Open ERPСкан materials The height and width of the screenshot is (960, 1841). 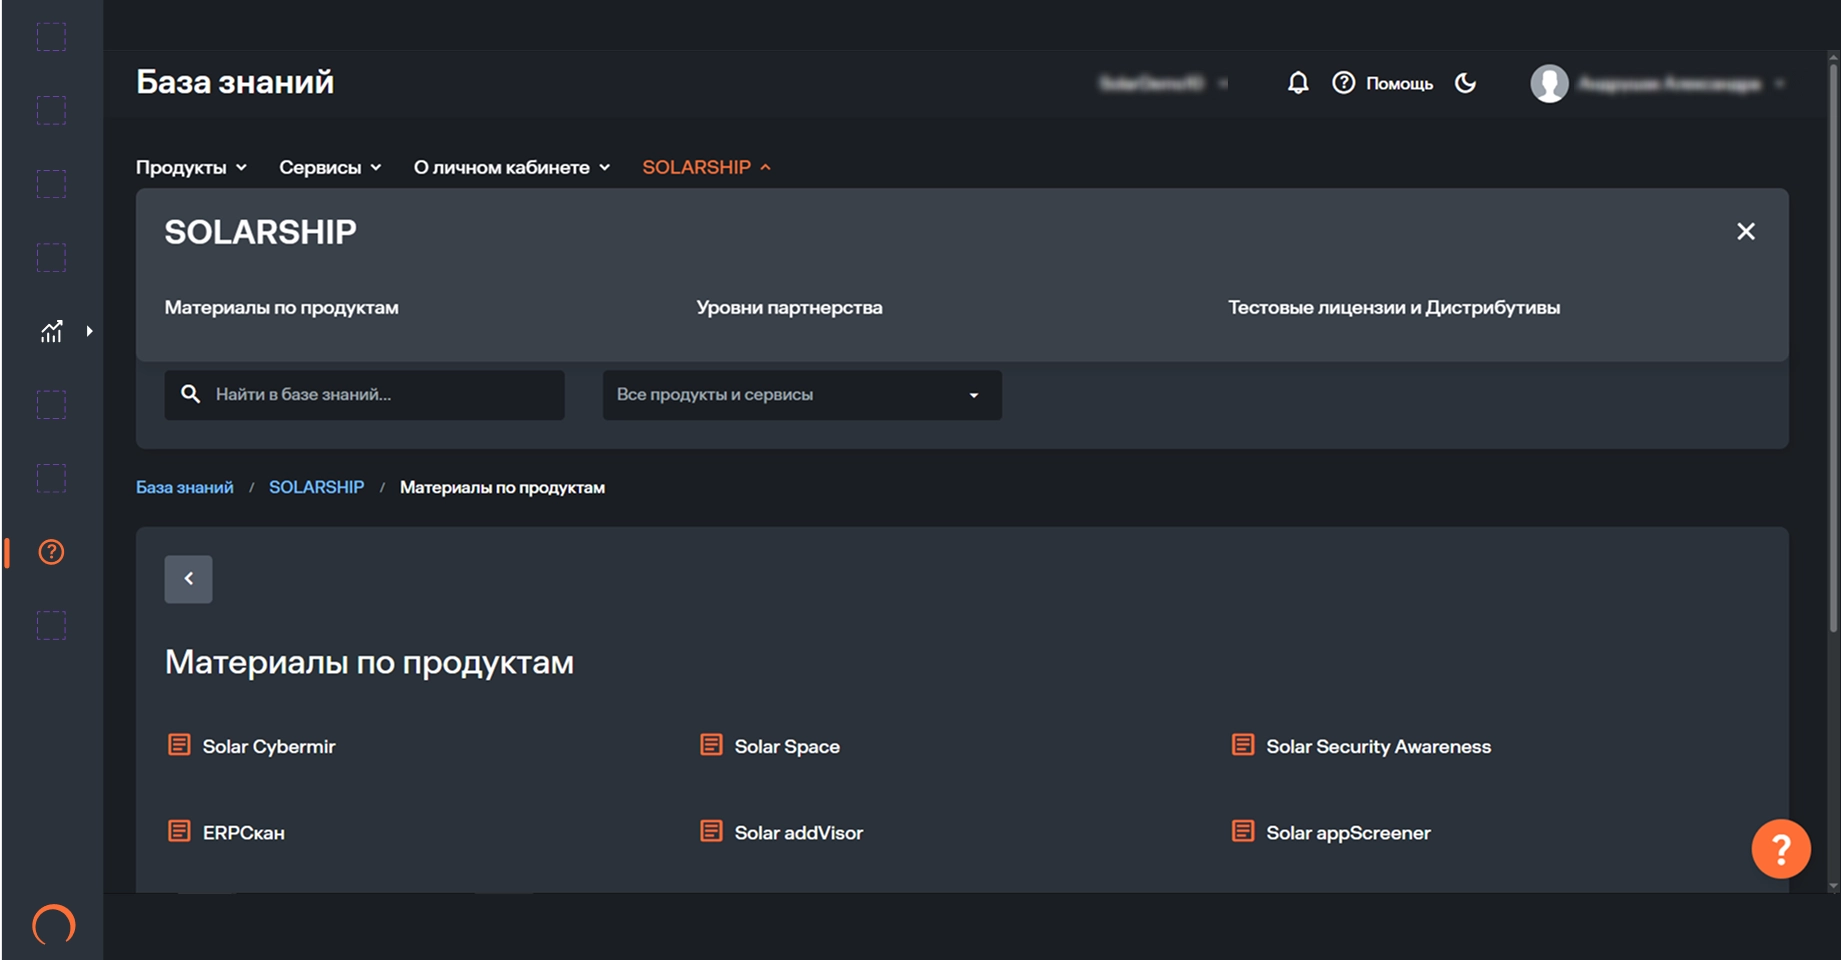point(243,832)
